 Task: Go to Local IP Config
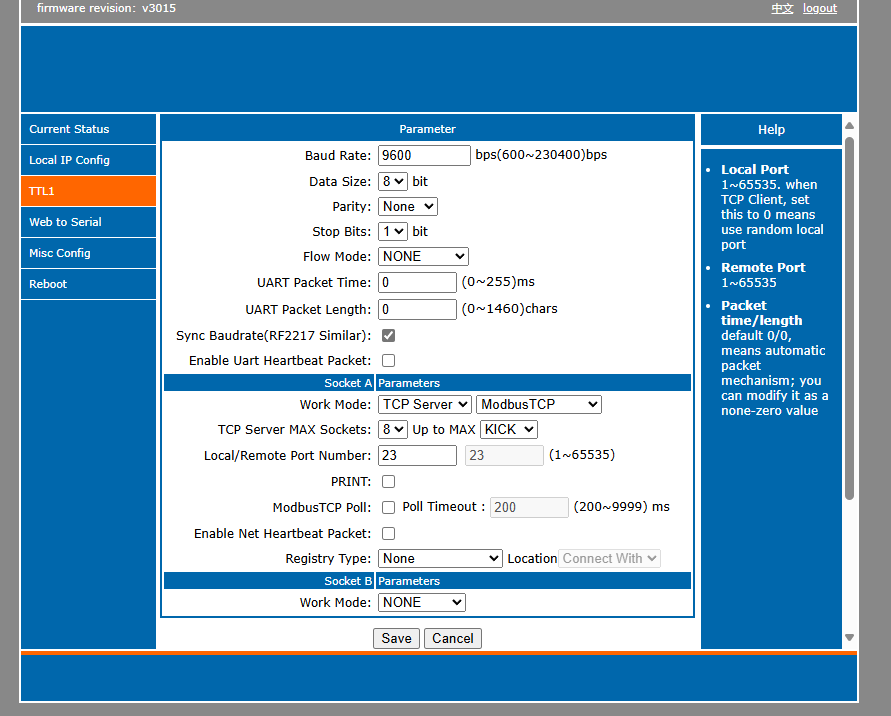tap(88, 160)
